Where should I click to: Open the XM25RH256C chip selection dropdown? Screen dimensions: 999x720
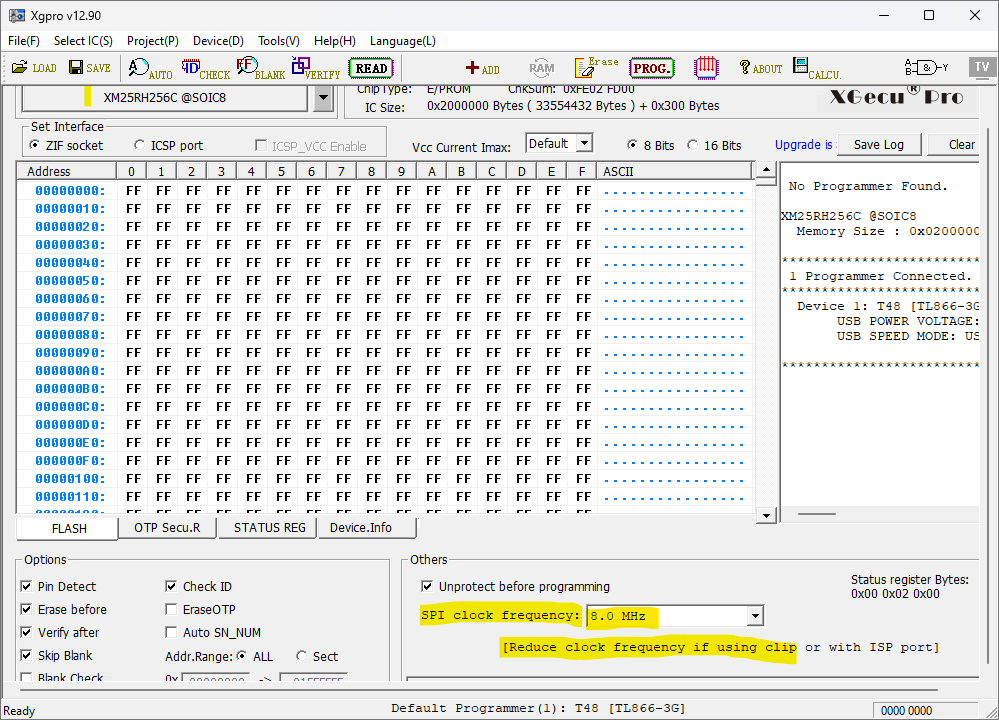pyautogui.click(x=322, y=98)
